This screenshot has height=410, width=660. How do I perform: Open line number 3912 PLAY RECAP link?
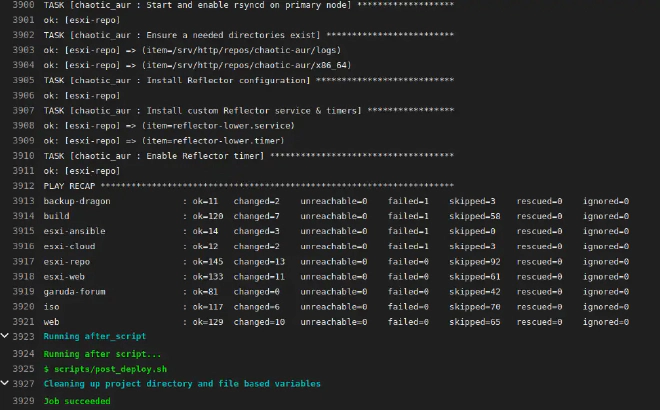point(20,186)
